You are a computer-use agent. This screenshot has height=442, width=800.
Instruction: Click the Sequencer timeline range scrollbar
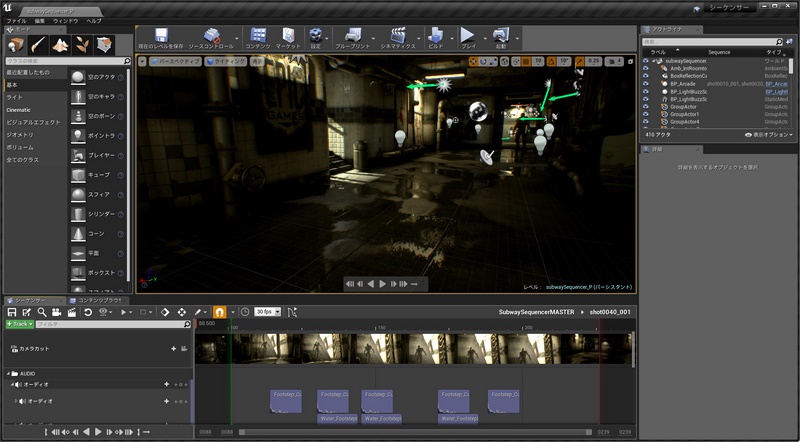click(415, 432)
